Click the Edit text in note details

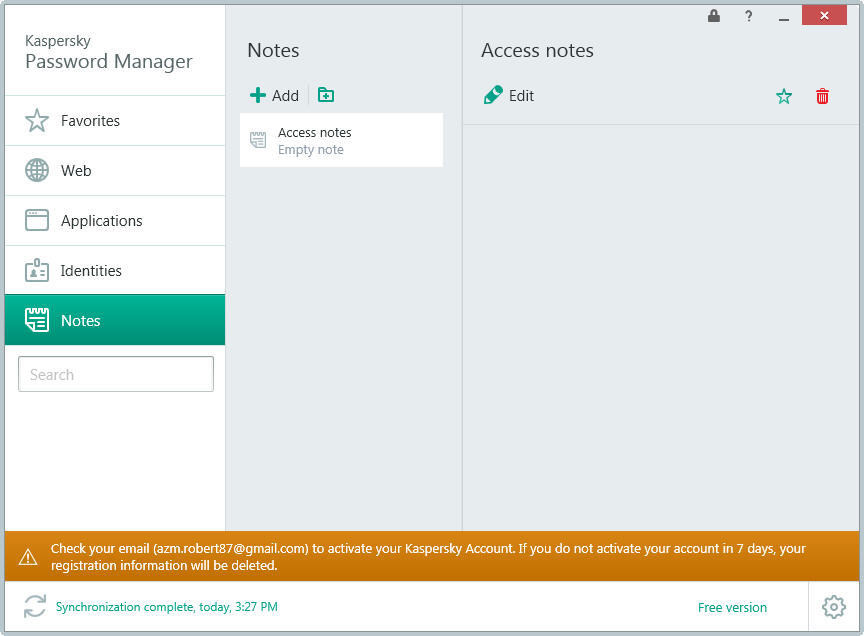(521, 96)
